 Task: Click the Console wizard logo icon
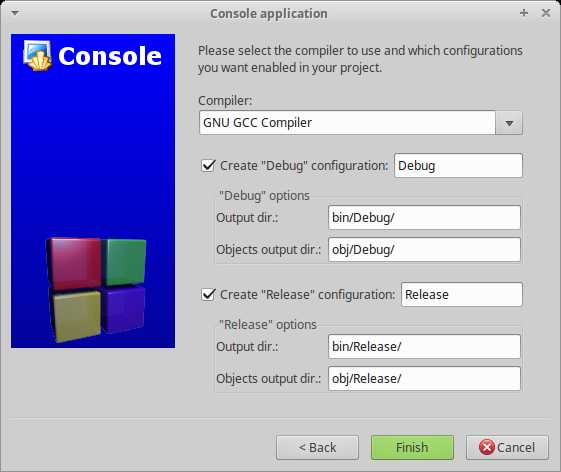pyautogui.click(x=38, y=55)
